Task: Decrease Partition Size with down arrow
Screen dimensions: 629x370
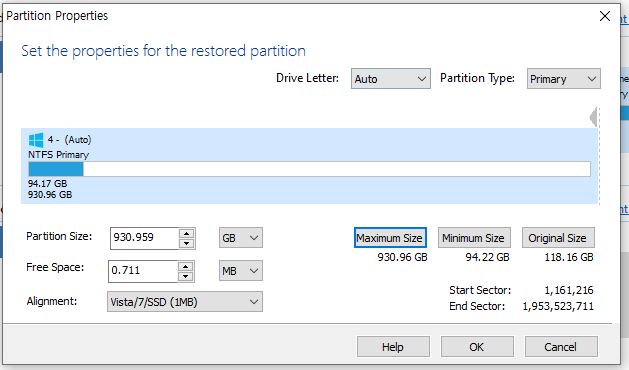Action: [186, 243]
